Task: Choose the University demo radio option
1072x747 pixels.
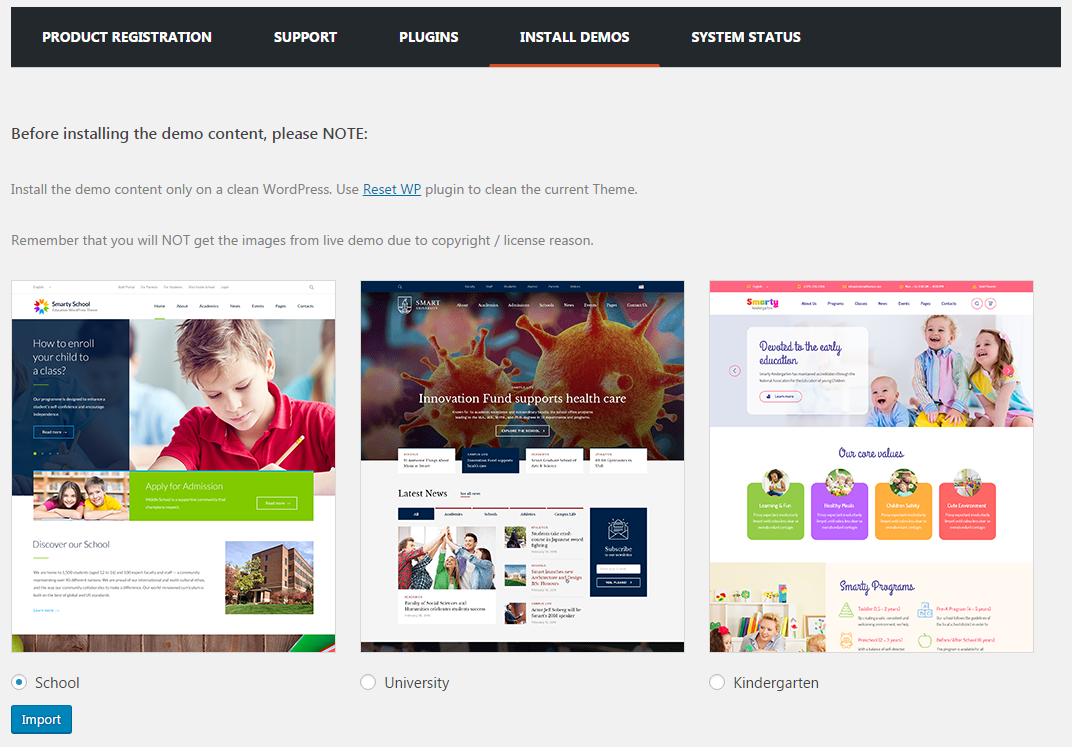Action: point(368,682)
